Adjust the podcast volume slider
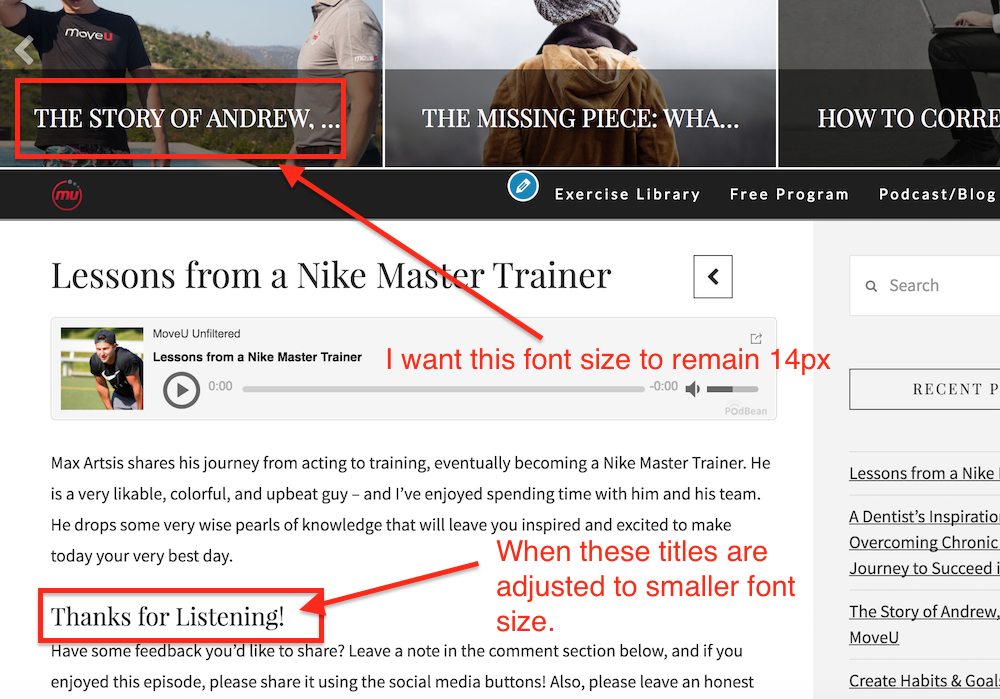 point(732,389)
